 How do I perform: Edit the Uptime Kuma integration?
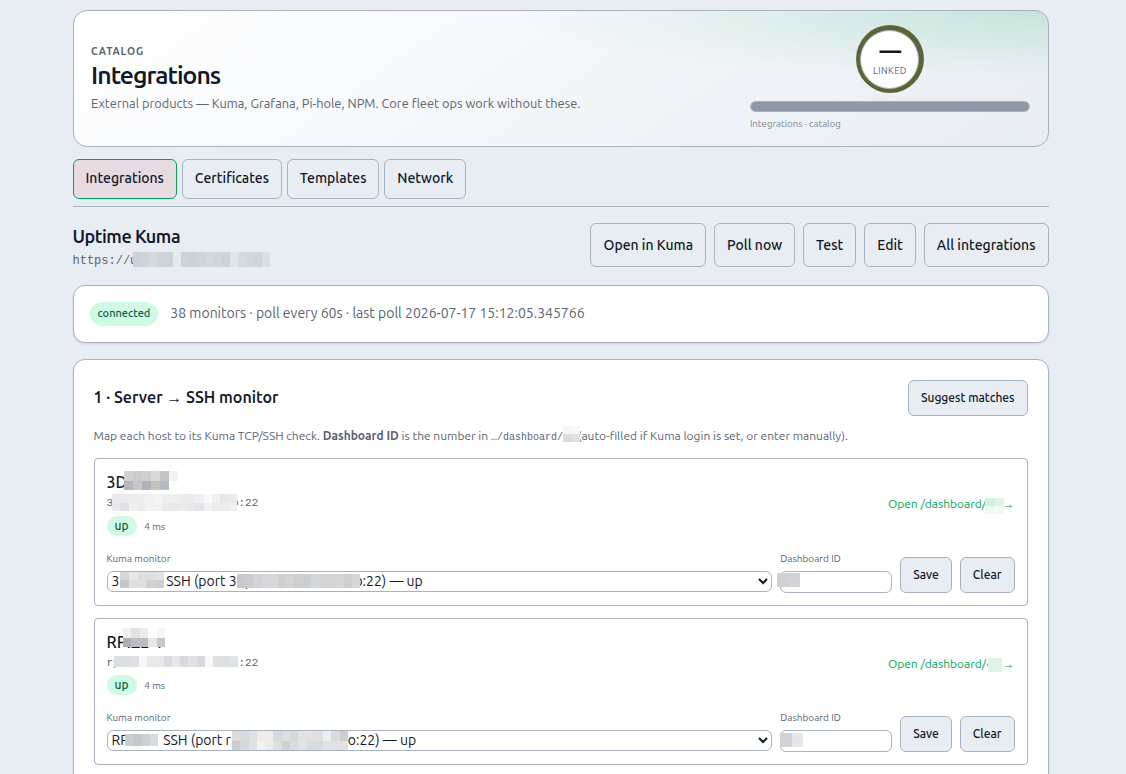tap(890, 245)
